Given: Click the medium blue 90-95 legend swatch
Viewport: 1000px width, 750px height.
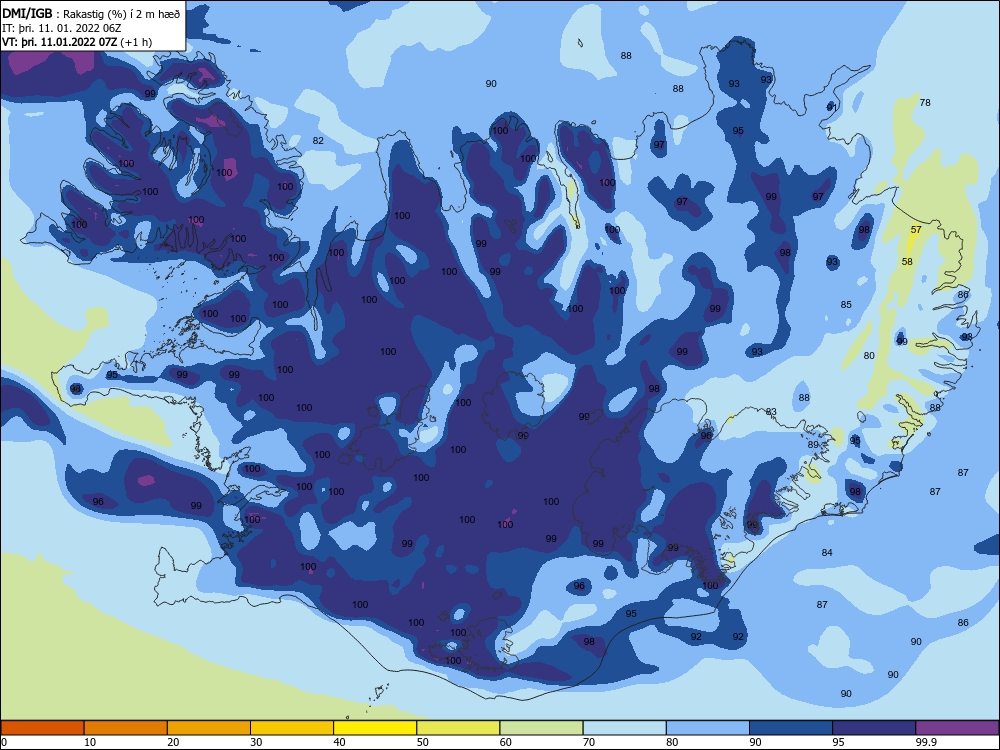Looking at the screenshot, I should [x=791, y=728].
